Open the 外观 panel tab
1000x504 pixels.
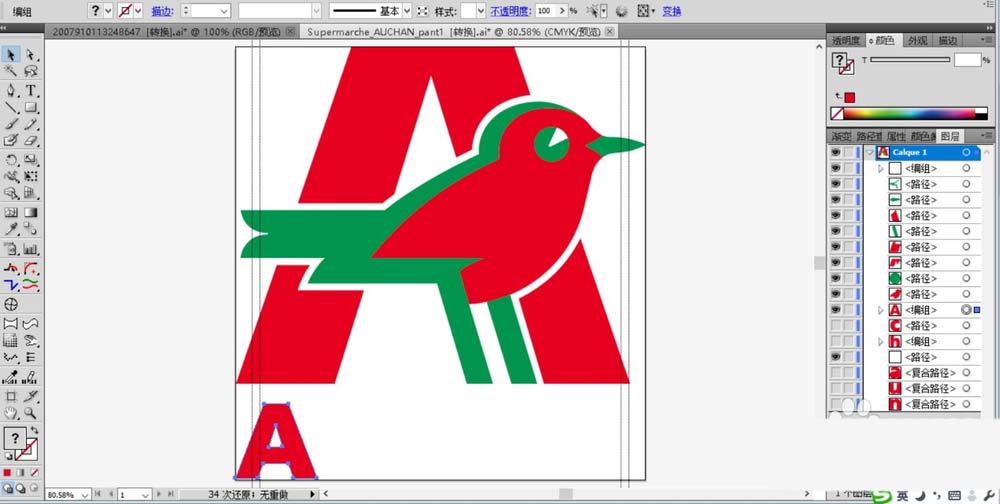pos(917,40)
